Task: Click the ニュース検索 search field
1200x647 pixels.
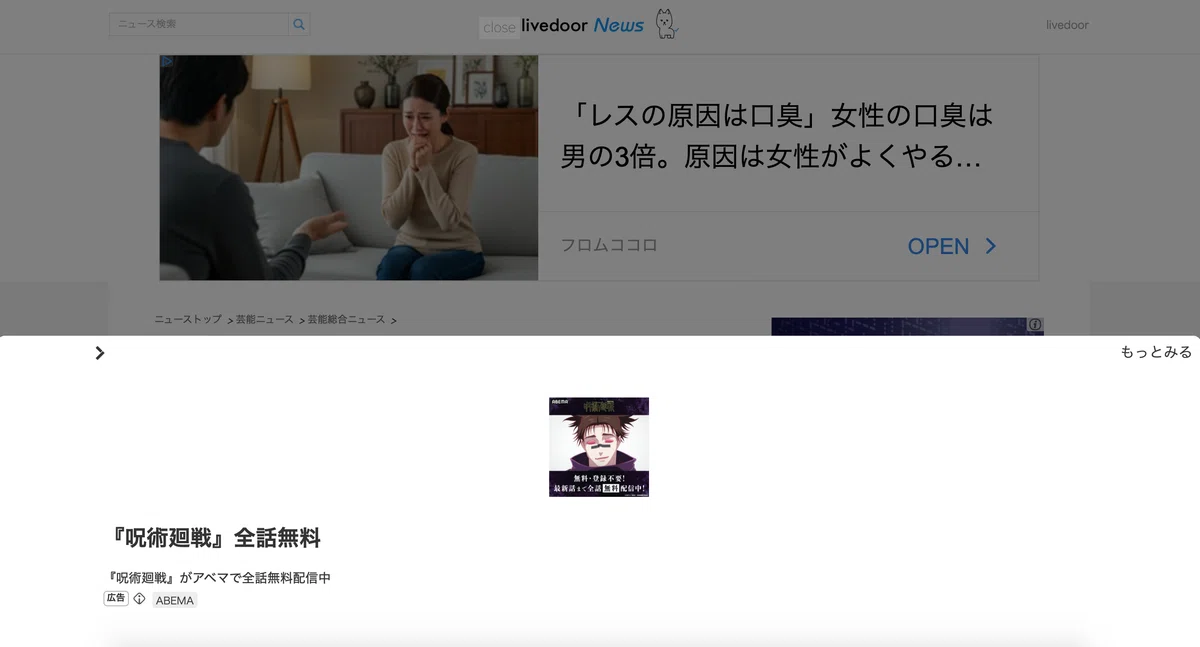Action: 199,24
